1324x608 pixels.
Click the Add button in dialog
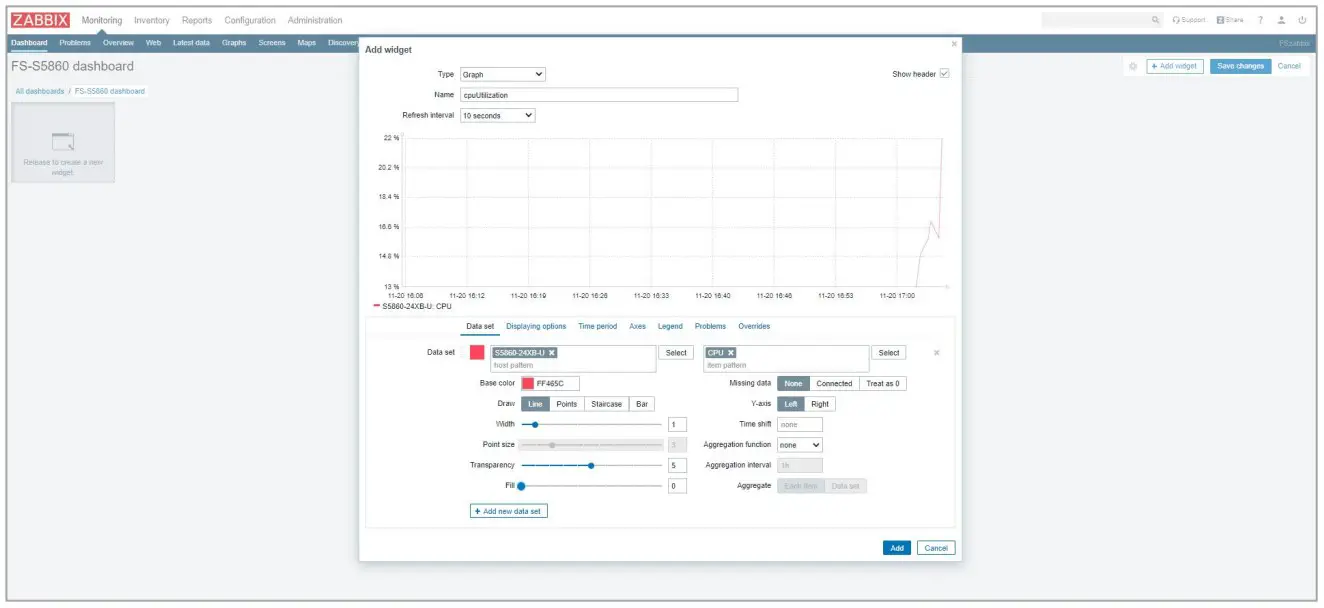coord(897,548)
